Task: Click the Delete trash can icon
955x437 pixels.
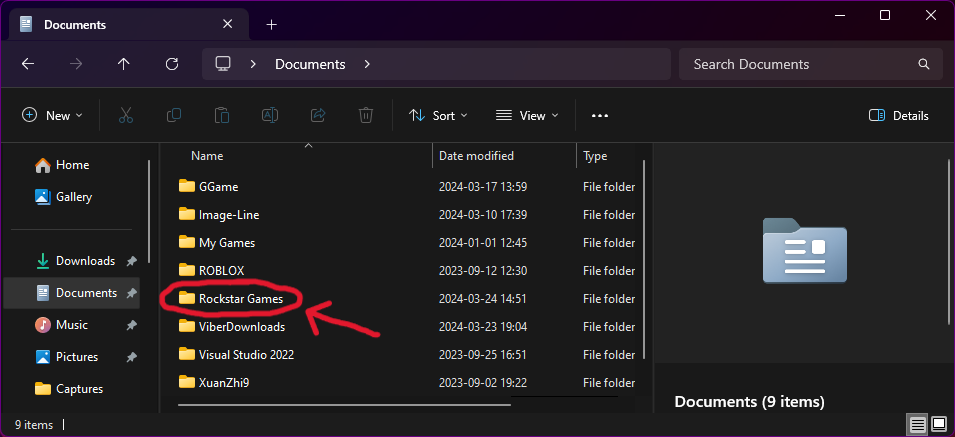Action: (366, 115)
